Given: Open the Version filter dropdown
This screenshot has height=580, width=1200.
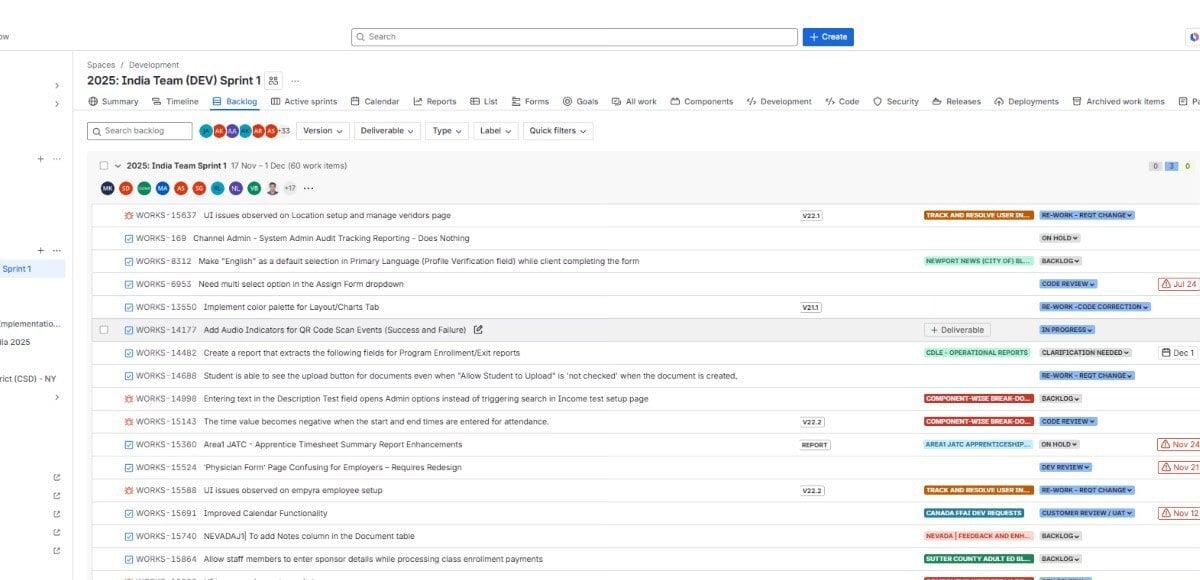Looking at the screenshot, I should (x=322, y=131).
